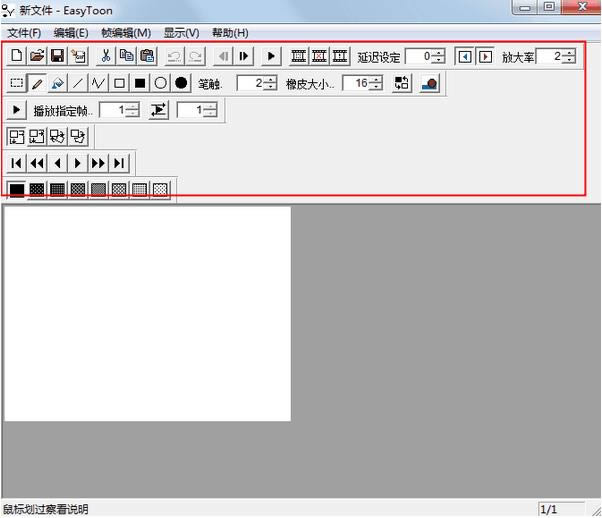Open the 文件(F) menu
602x518 pixels.
pyautogui.click(x=24, y=33)
